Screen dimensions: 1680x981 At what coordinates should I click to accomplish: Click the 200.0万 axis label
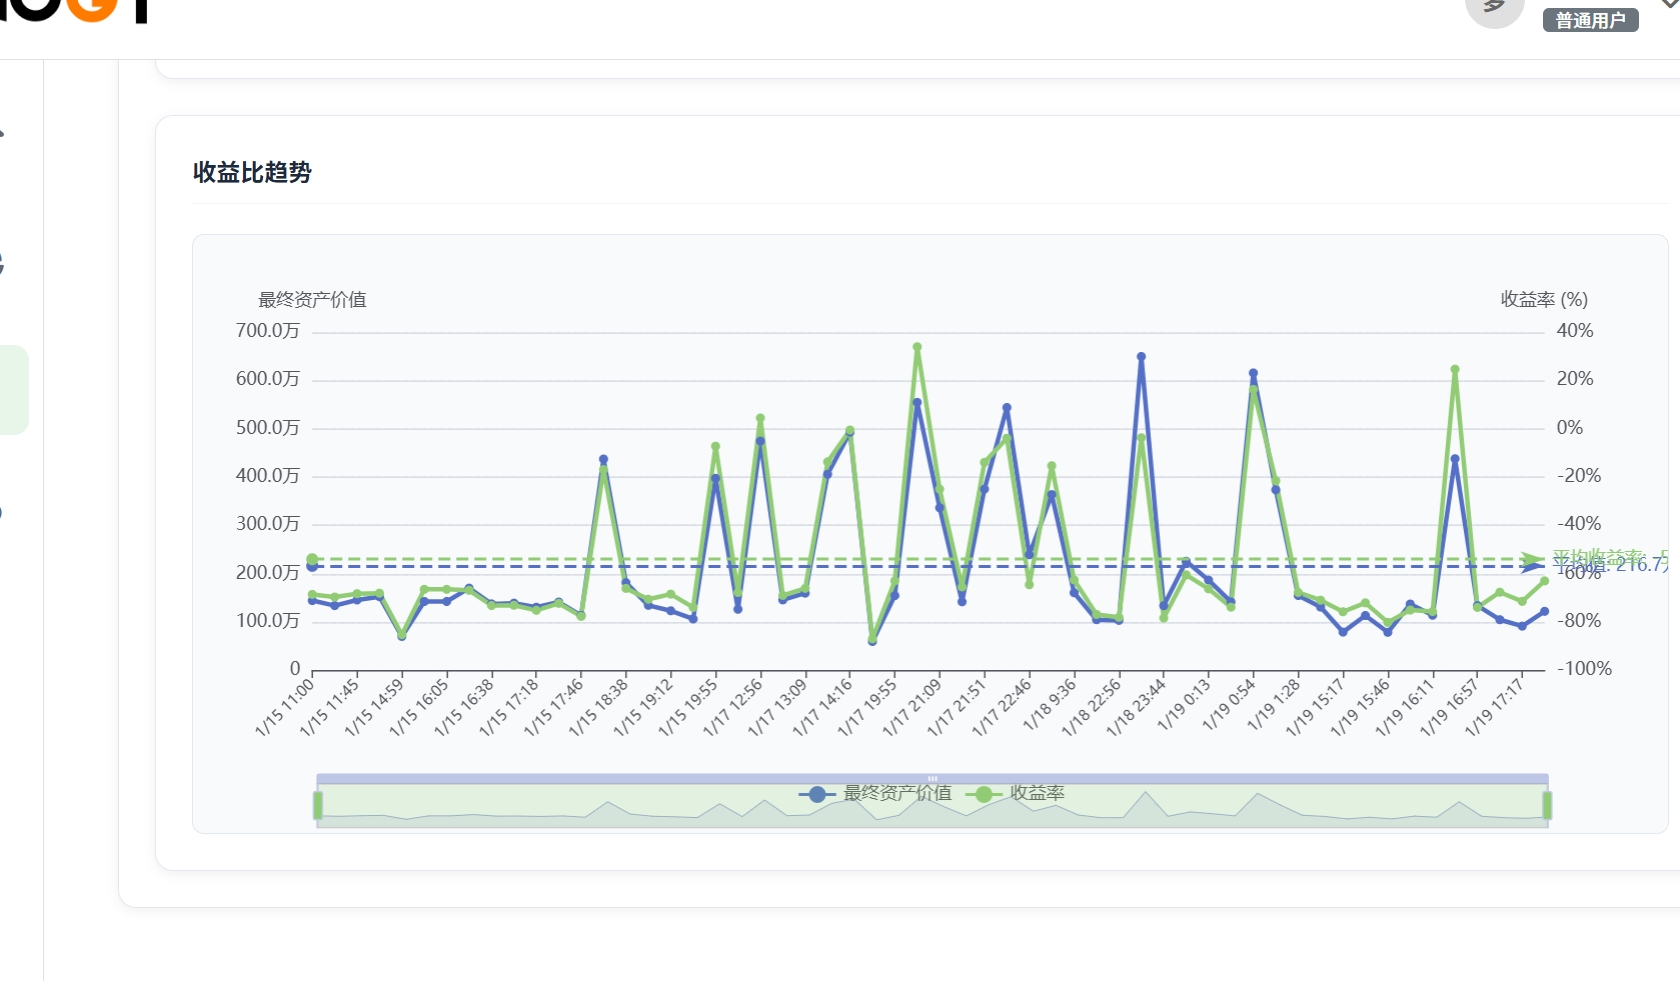(x=267, y=573)
